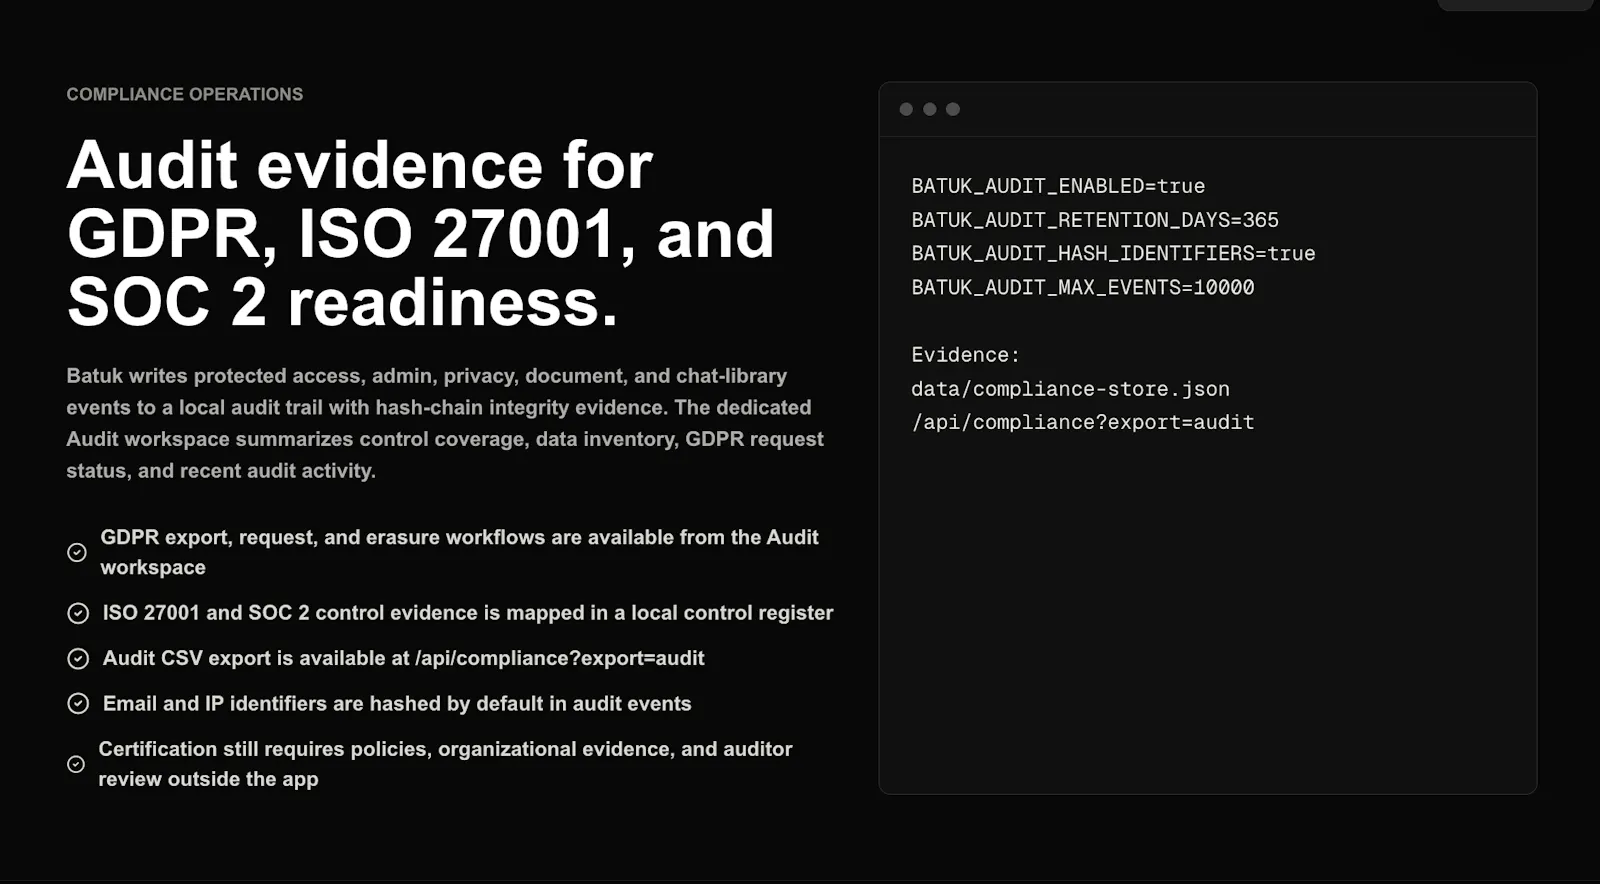Click the data/compliance-store.json line
1600x884 pixels.
pos(1070,389)
